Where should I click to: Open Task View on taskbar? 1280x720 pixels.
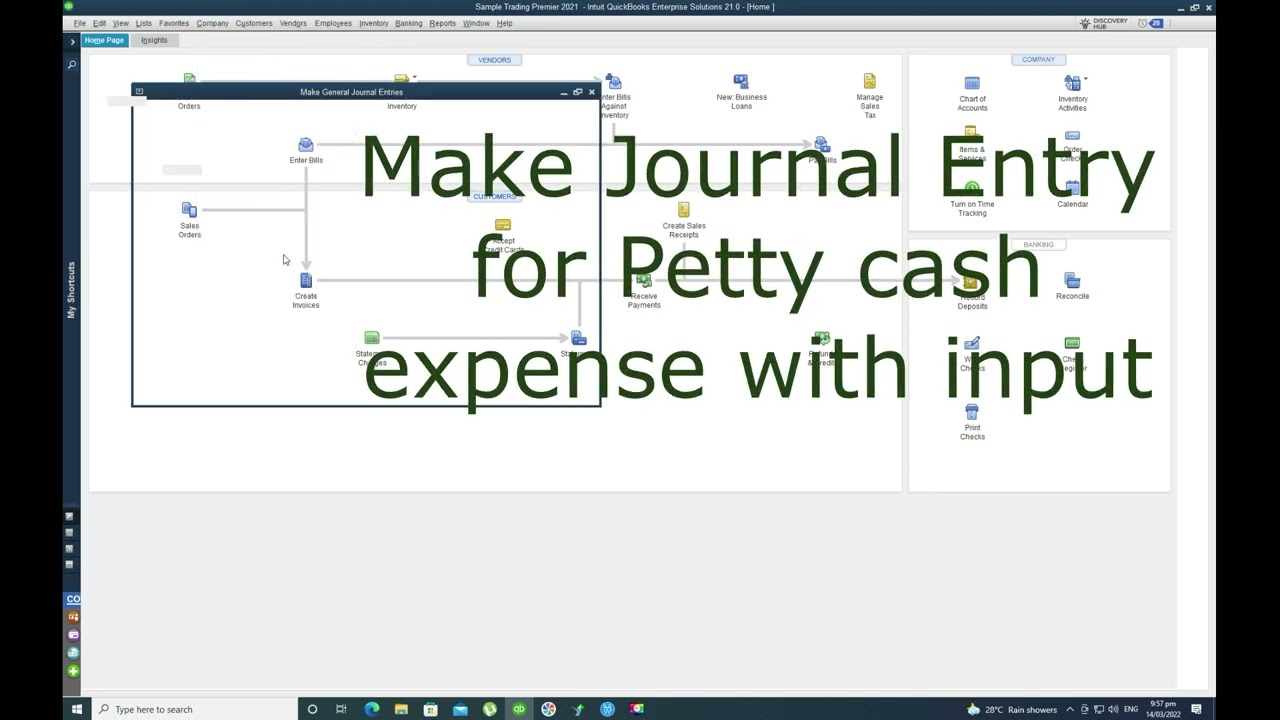(341, 709)
